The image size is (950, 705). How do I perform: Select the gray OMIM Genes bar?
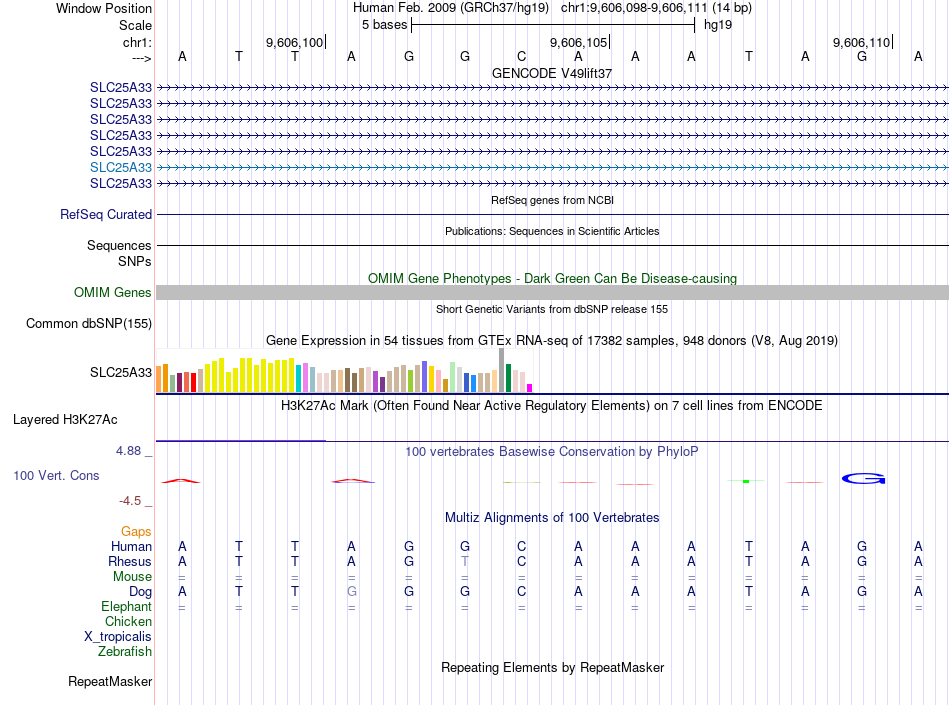pos(553,293)
